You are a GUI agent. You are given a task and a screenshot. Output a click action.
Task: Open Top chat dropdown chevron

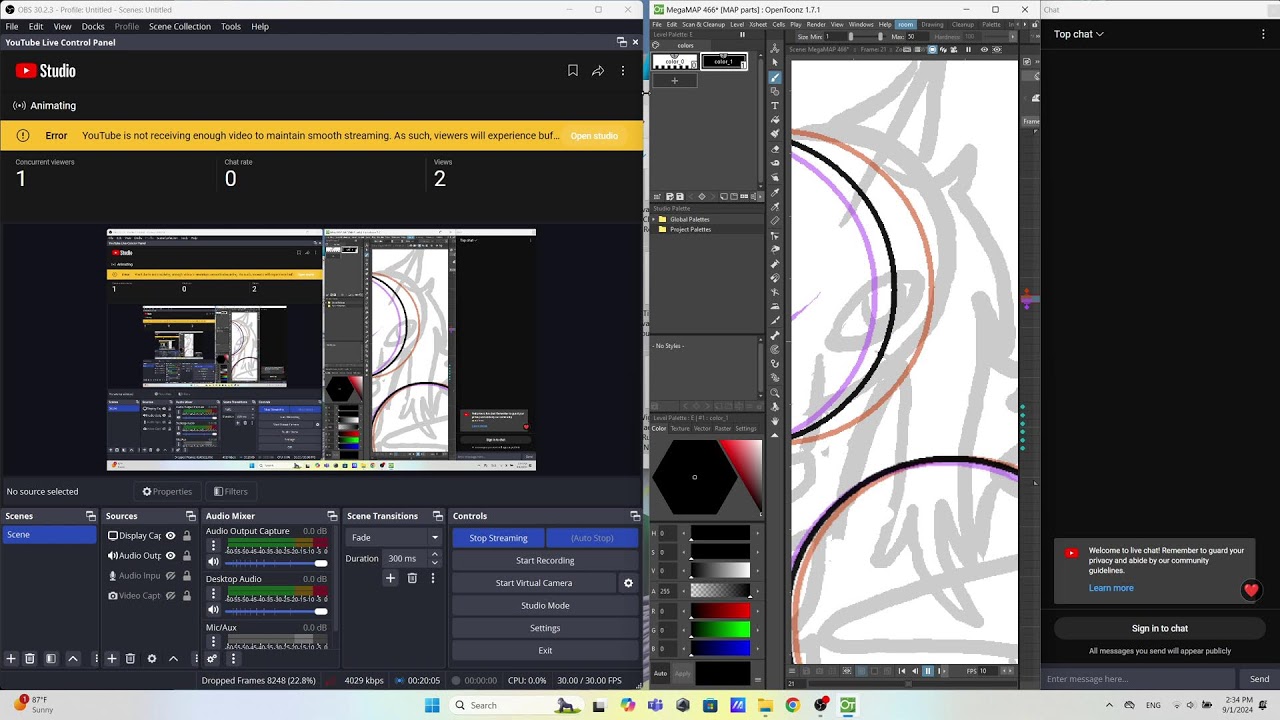click(x=1099, y=34)
